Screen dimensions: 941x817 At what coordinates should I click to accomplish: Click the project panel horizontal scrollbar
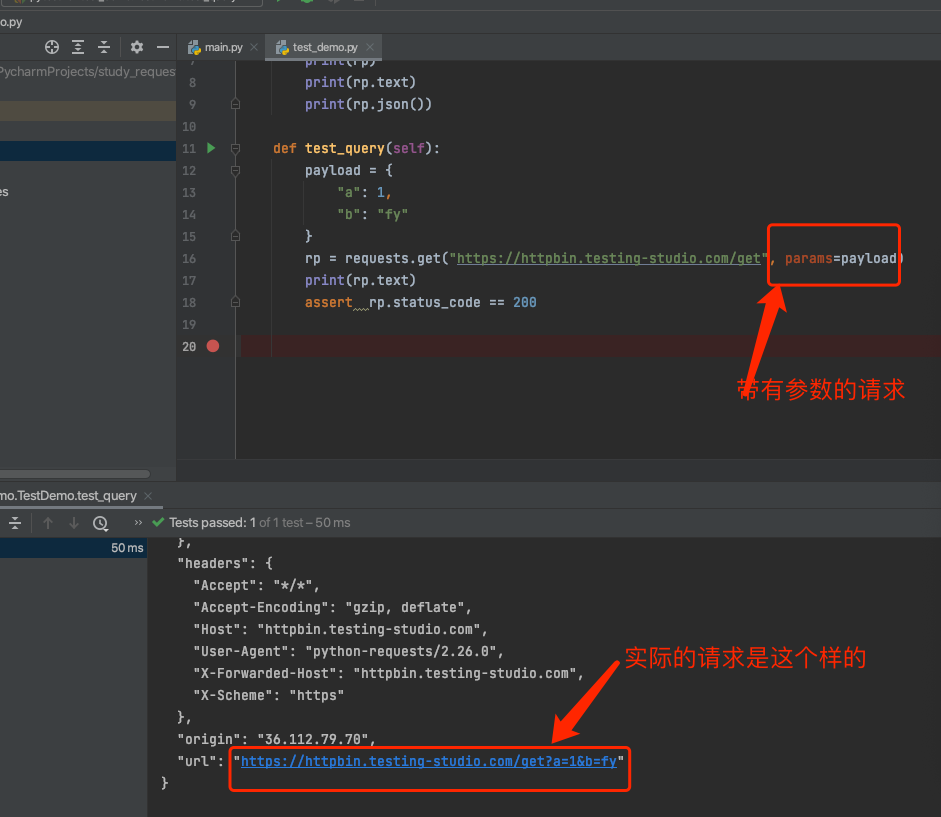74,474
